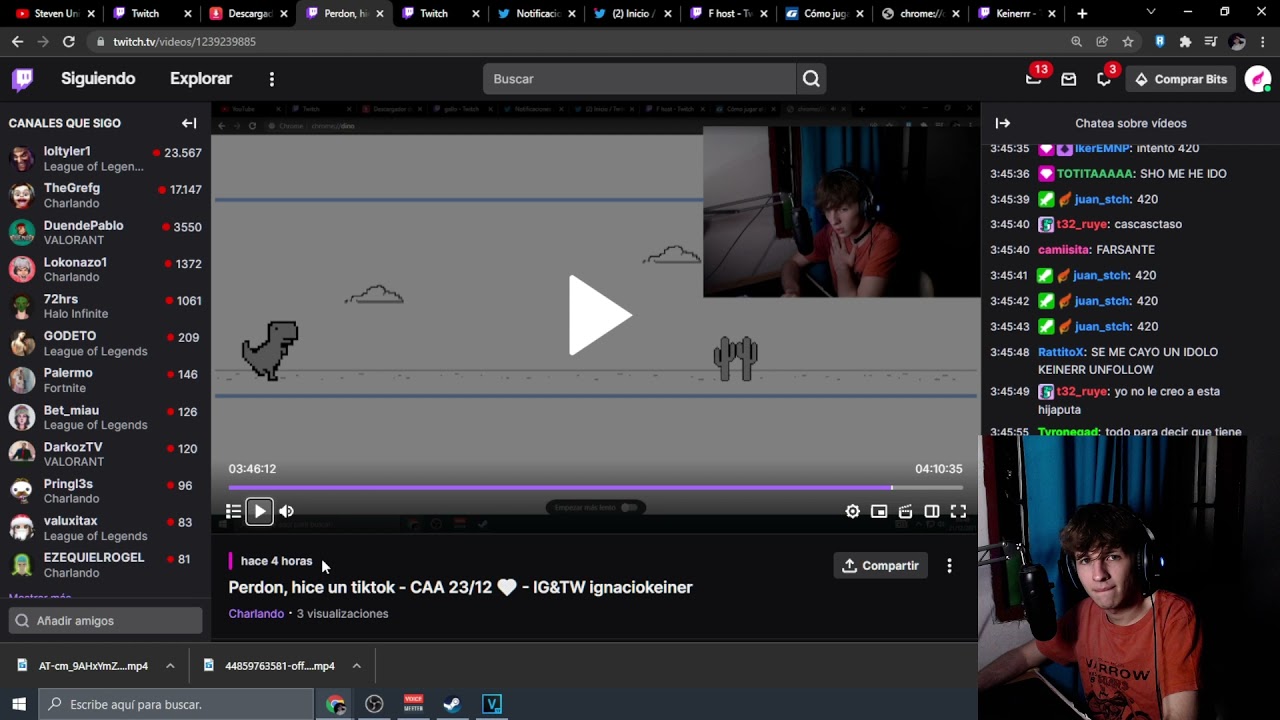Open the Explorar tab
1280x720 pixels.
(201, 79)
